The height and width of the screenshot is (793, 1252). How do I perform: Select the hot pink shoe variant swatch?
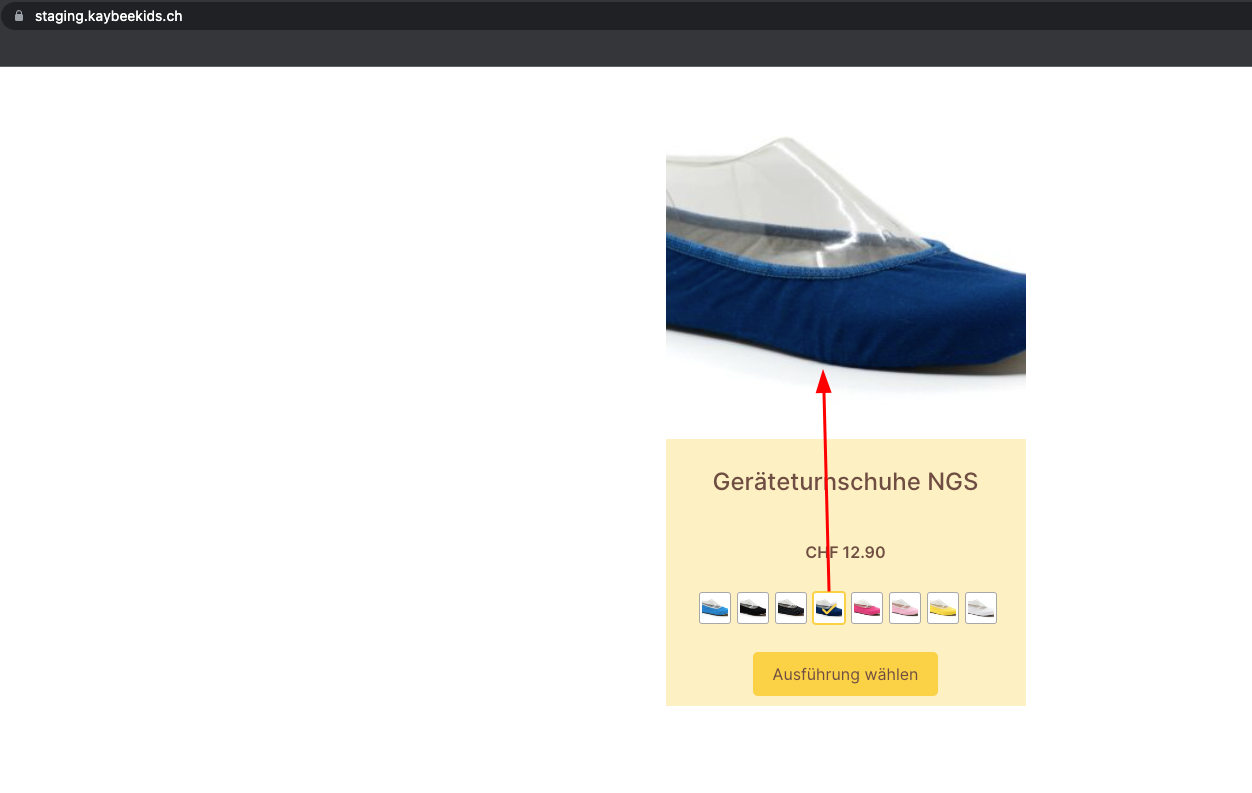pos(867,608)
